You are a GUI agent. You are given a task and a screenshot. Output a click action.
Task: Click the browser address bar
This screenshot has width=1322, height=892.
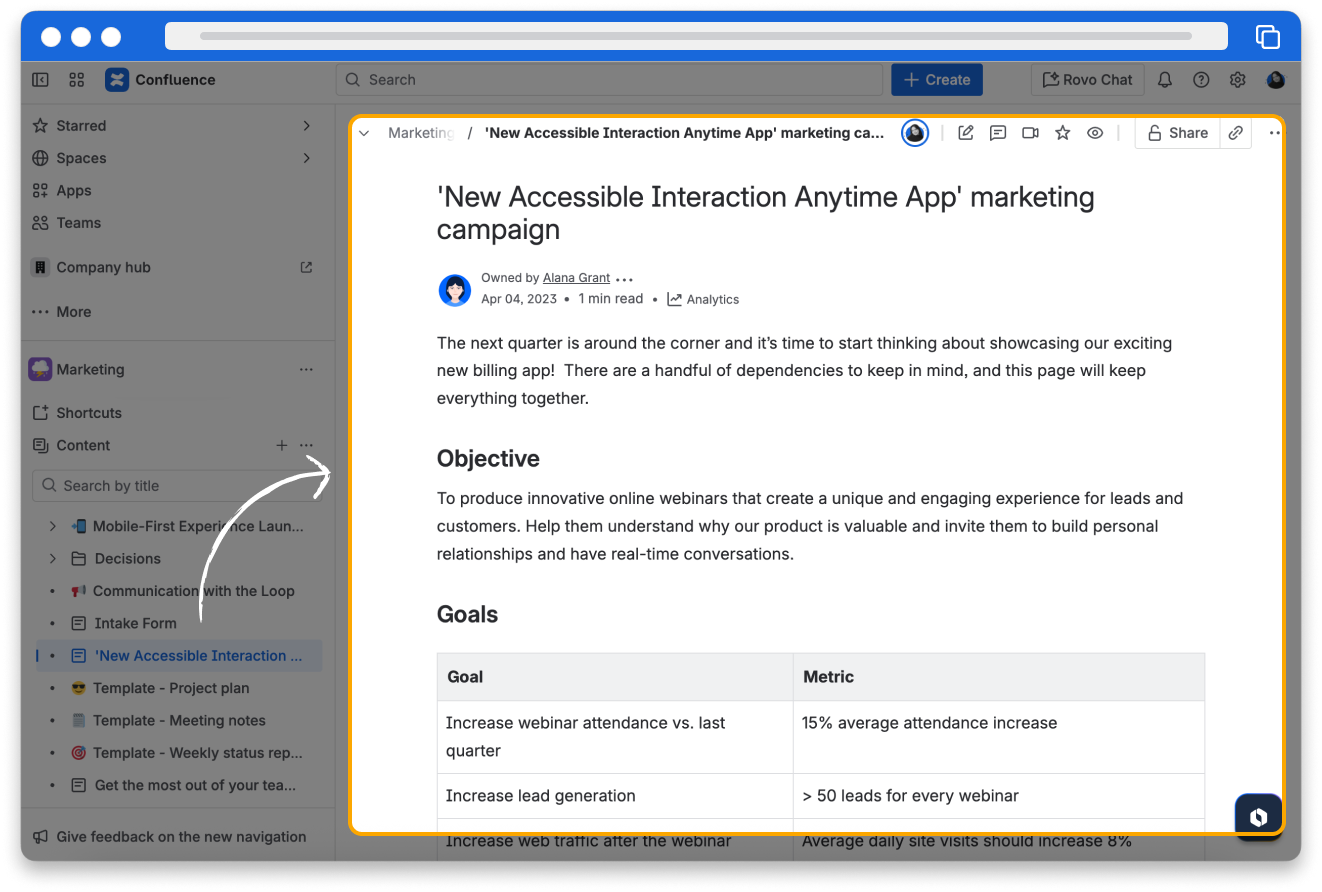(x=696, y=36)
